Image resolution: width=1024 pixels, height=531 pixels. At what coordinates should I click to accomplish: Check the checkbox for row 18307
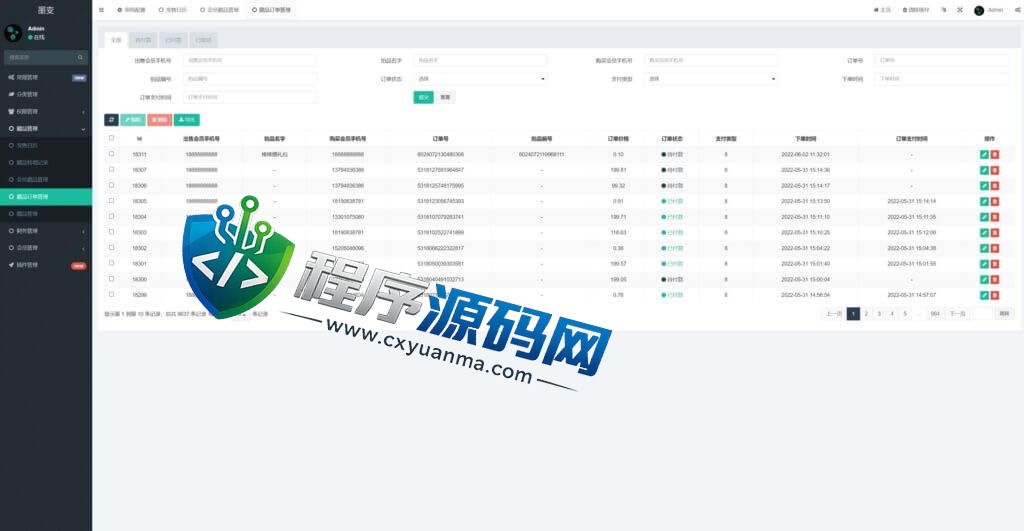pos(111,169)
